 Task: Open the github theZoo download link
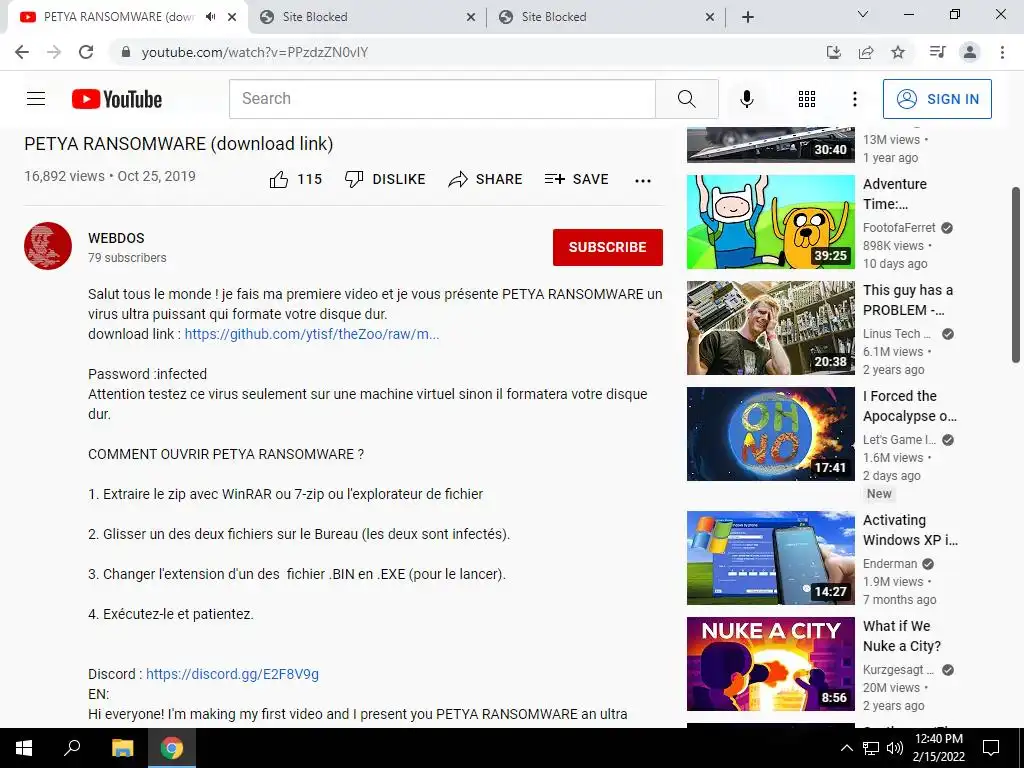pyautogui.click(x=312, y=334)
